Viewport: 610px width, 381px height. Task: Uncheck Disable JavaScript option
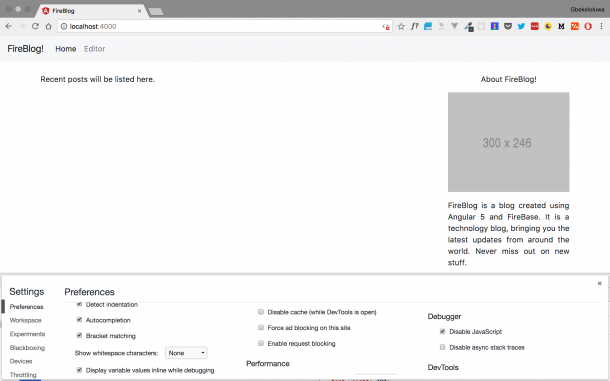442,331
